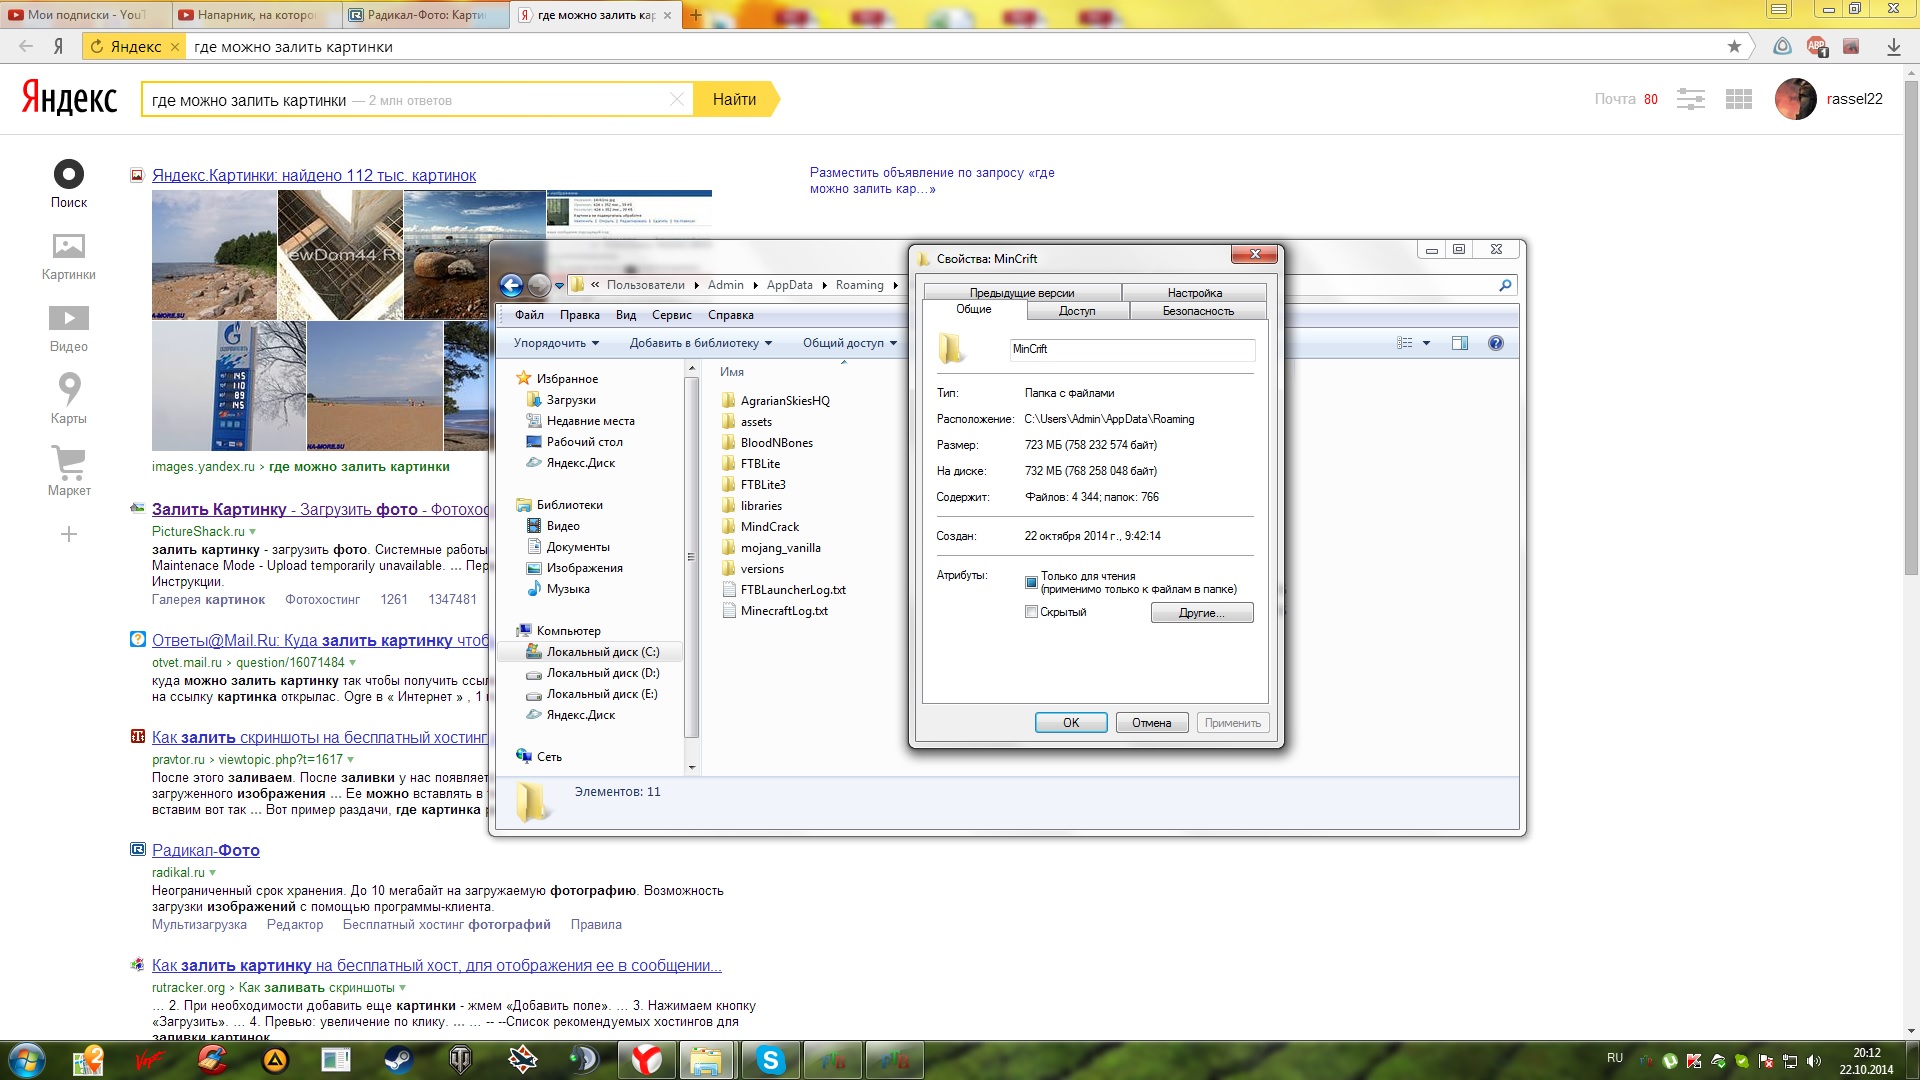Open World of Tanks from the taskbar
Image resolution: width=1920 pixels, height=1080 pixels.
pos(461,1060)
